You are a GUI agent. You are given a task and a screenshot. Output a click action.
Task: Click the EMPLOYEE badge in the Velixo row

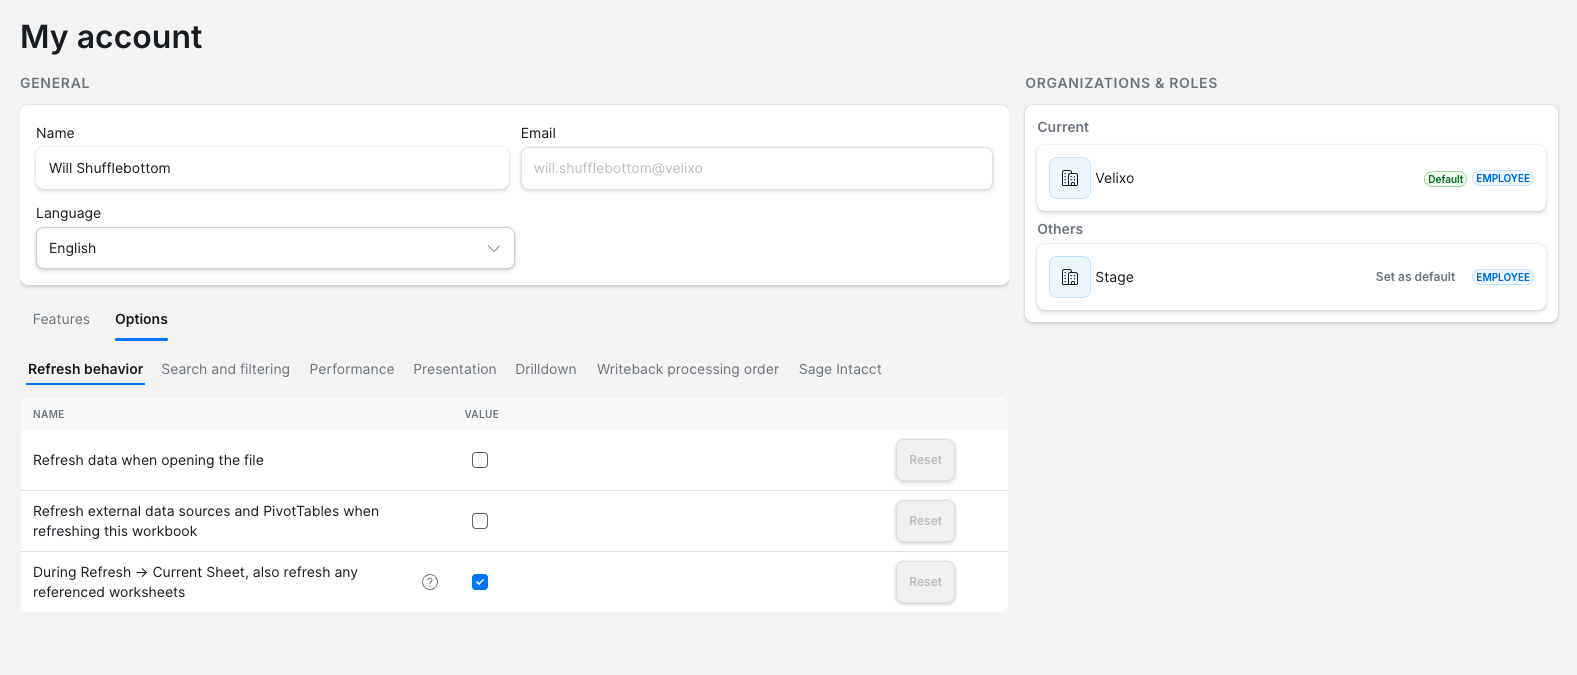click(1503, 178)
